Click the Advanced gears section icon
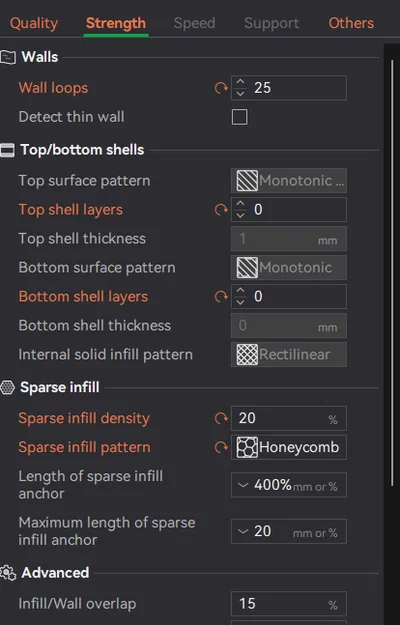Screen dimensions: 400x625 tap(8, 573)
